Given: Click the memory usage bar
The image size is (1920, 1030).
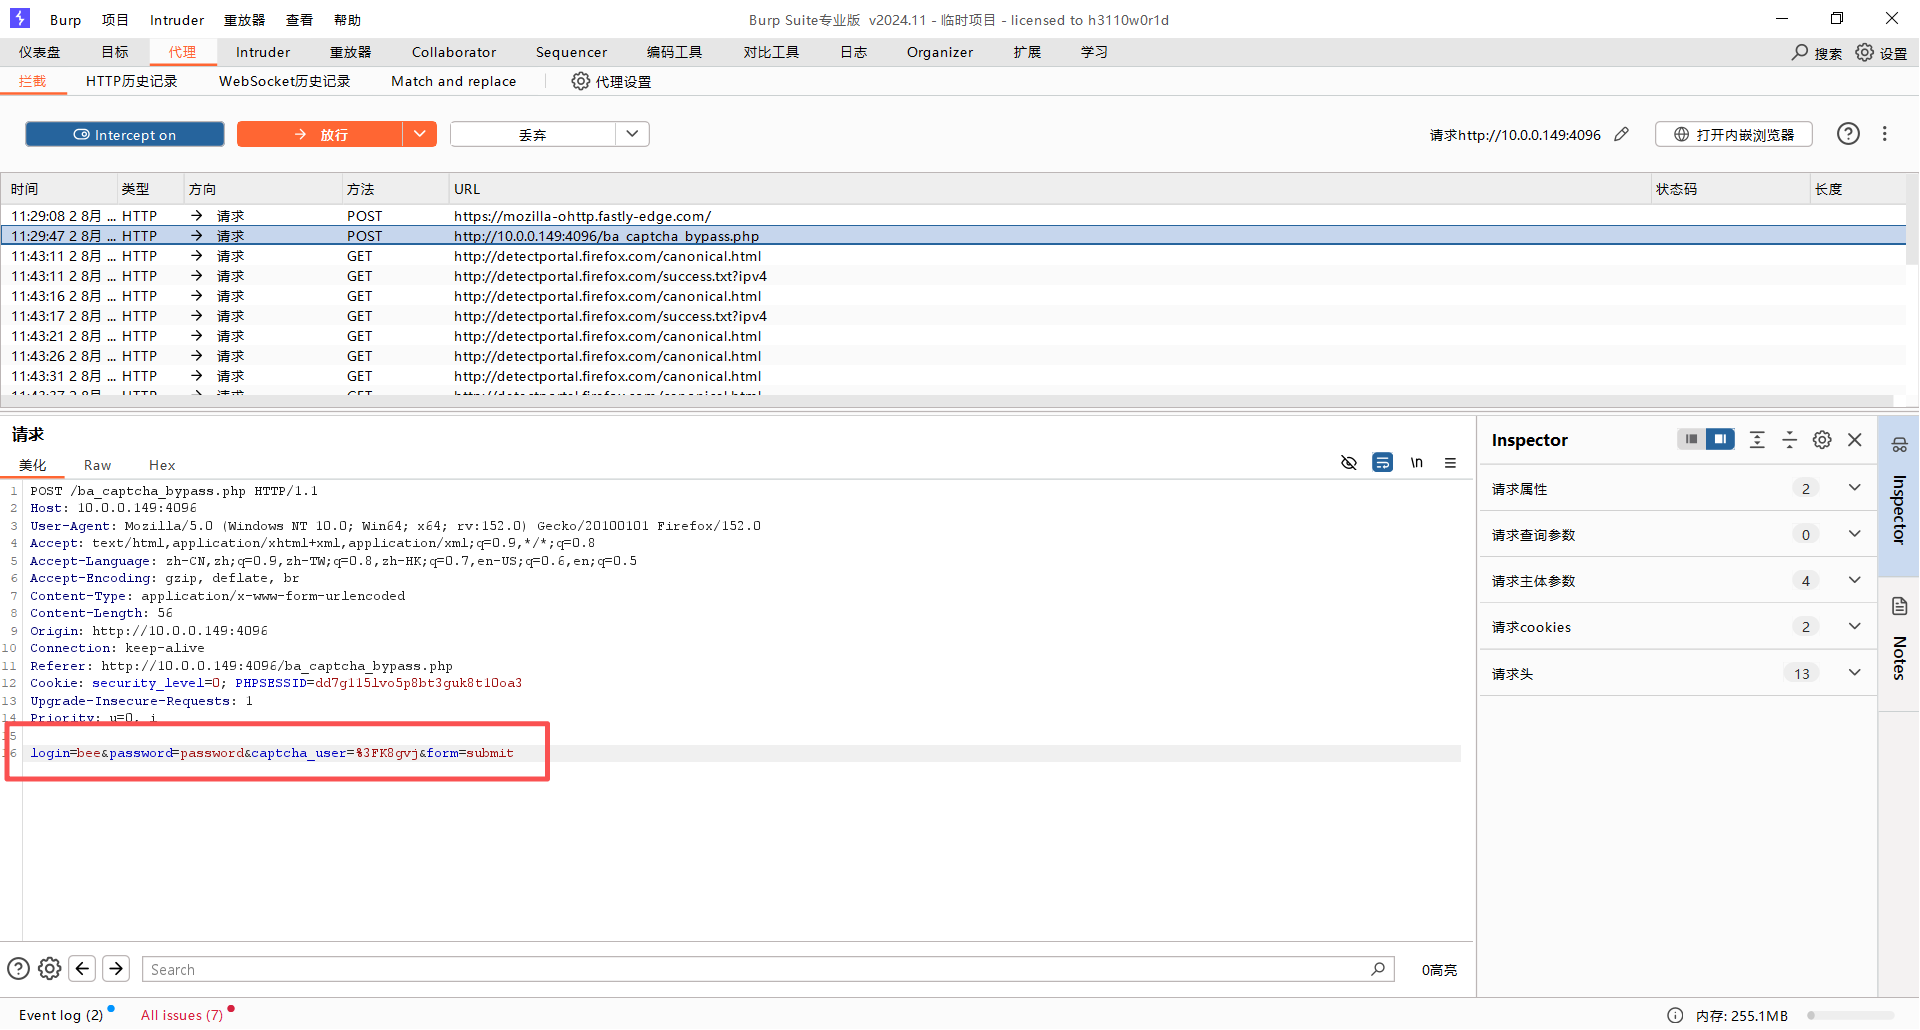Looking at the screenshot, I should click(1850, 1015).
